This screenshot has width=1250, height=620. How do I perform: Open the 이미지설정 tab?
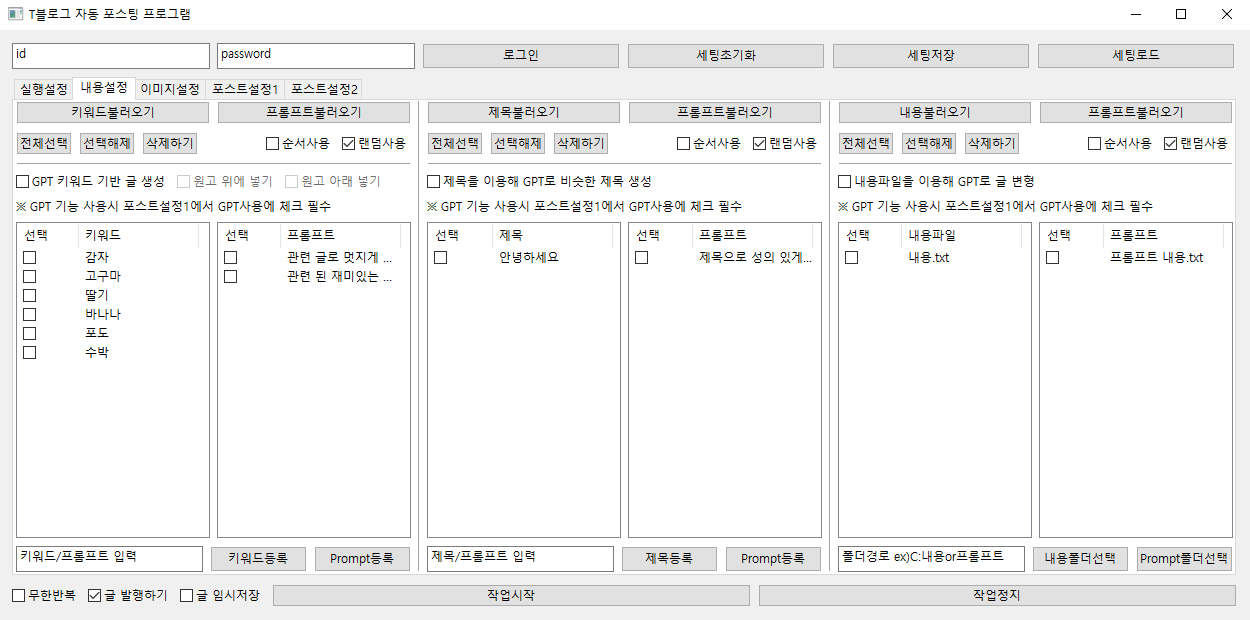(169, 89)
